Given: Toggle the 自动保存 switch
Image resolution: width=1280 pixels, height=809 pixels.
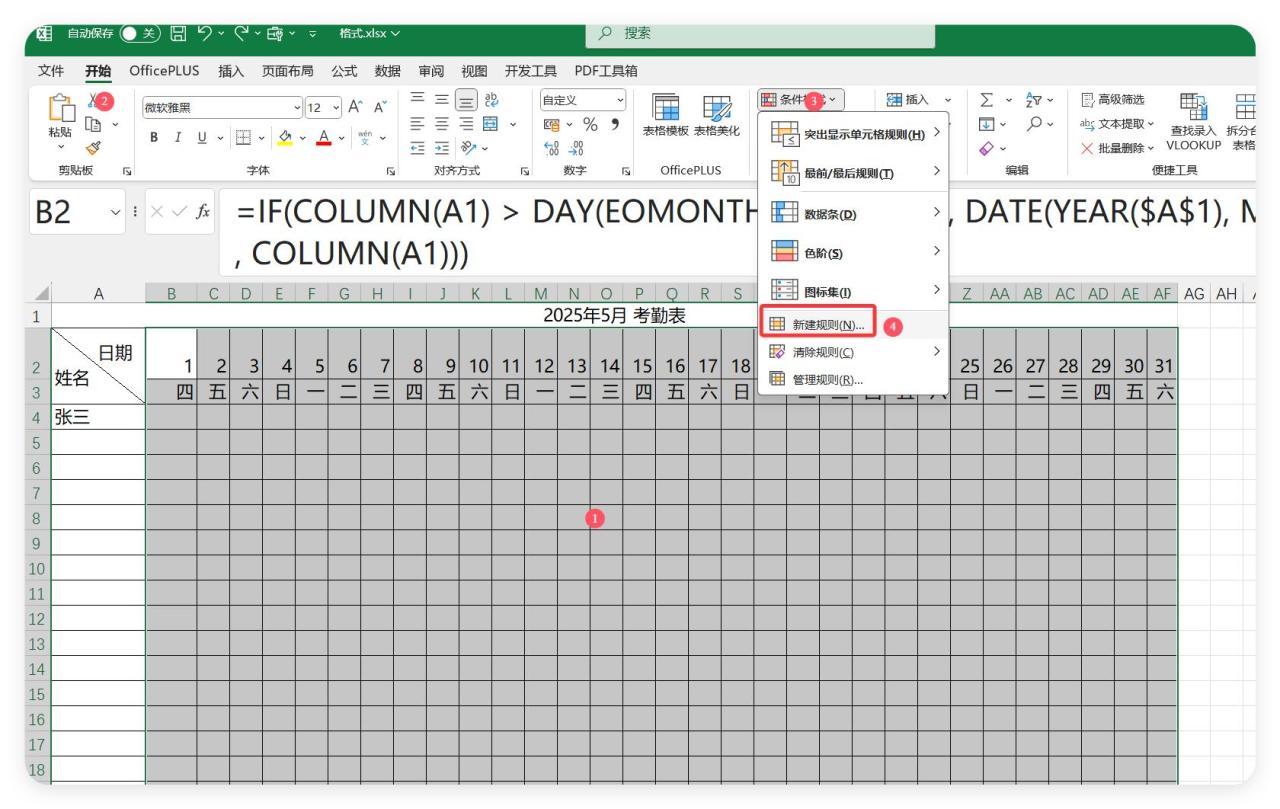Looking at the screenshot, I should (x=140, y=33).
